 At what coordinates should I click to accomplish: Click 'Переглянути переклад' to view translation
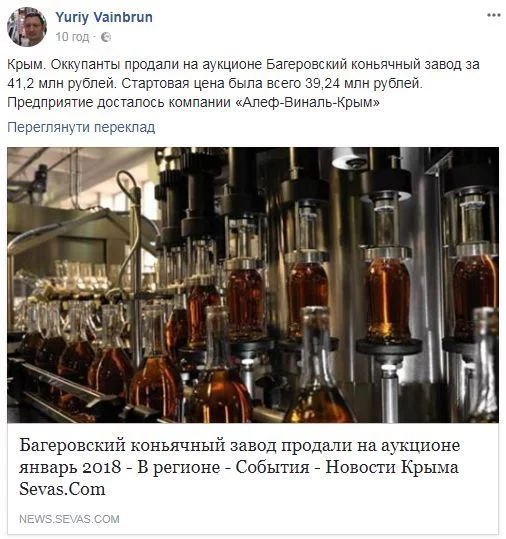coord(81,127)
